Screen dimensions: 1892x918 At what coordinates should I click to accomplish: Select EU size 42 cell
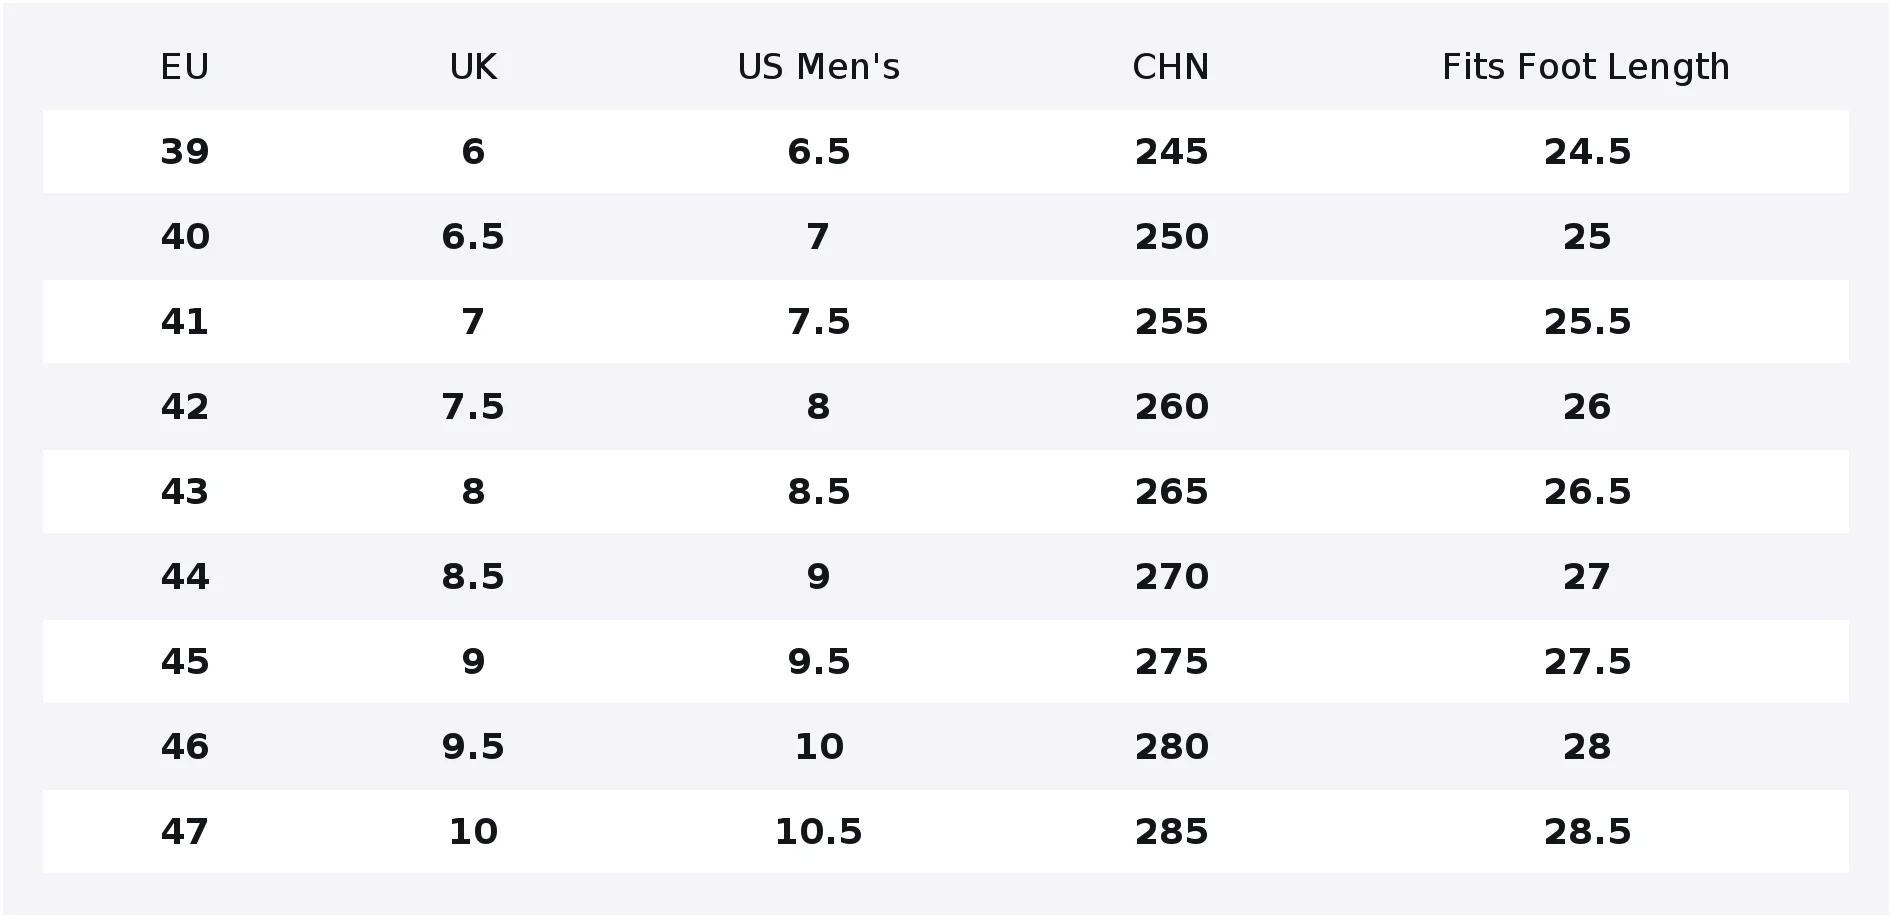pyautogui.click(x=185, y=407)
